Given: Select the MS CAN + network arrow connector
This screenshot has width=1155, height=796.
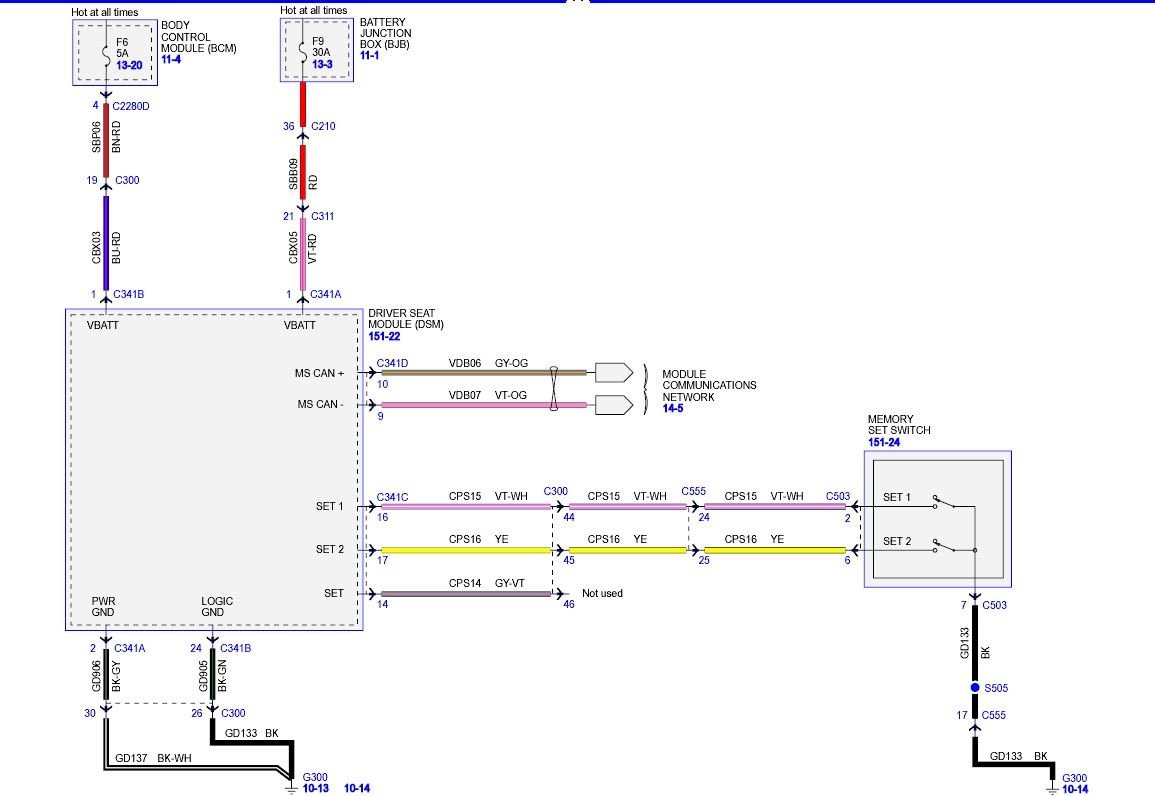Looking at the screenshot, I should [613, 373].
